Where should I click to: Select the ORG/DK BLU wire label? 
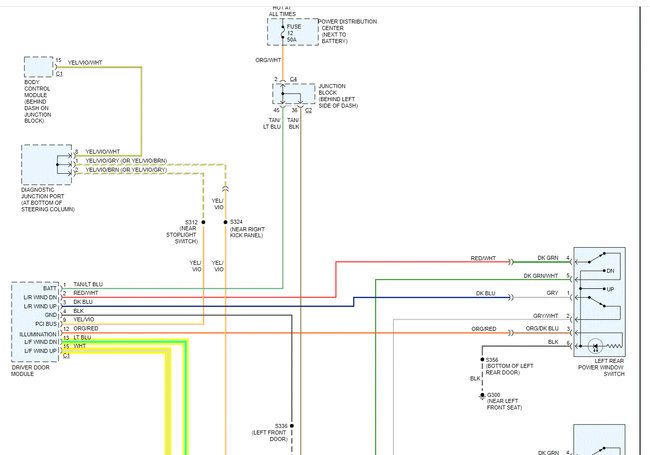coord(542,329)
